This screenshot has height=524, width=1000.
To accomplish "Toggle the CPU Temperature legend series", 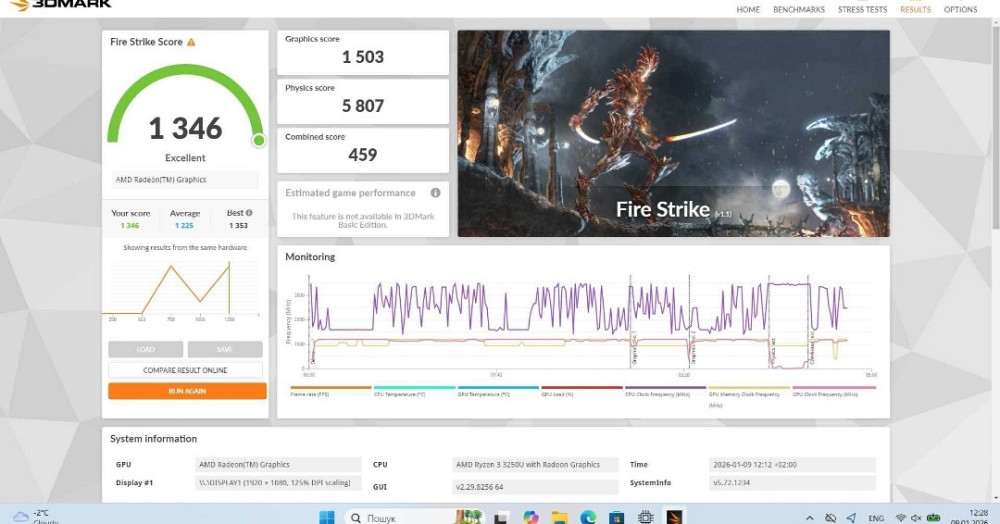I will pos(413,392).
